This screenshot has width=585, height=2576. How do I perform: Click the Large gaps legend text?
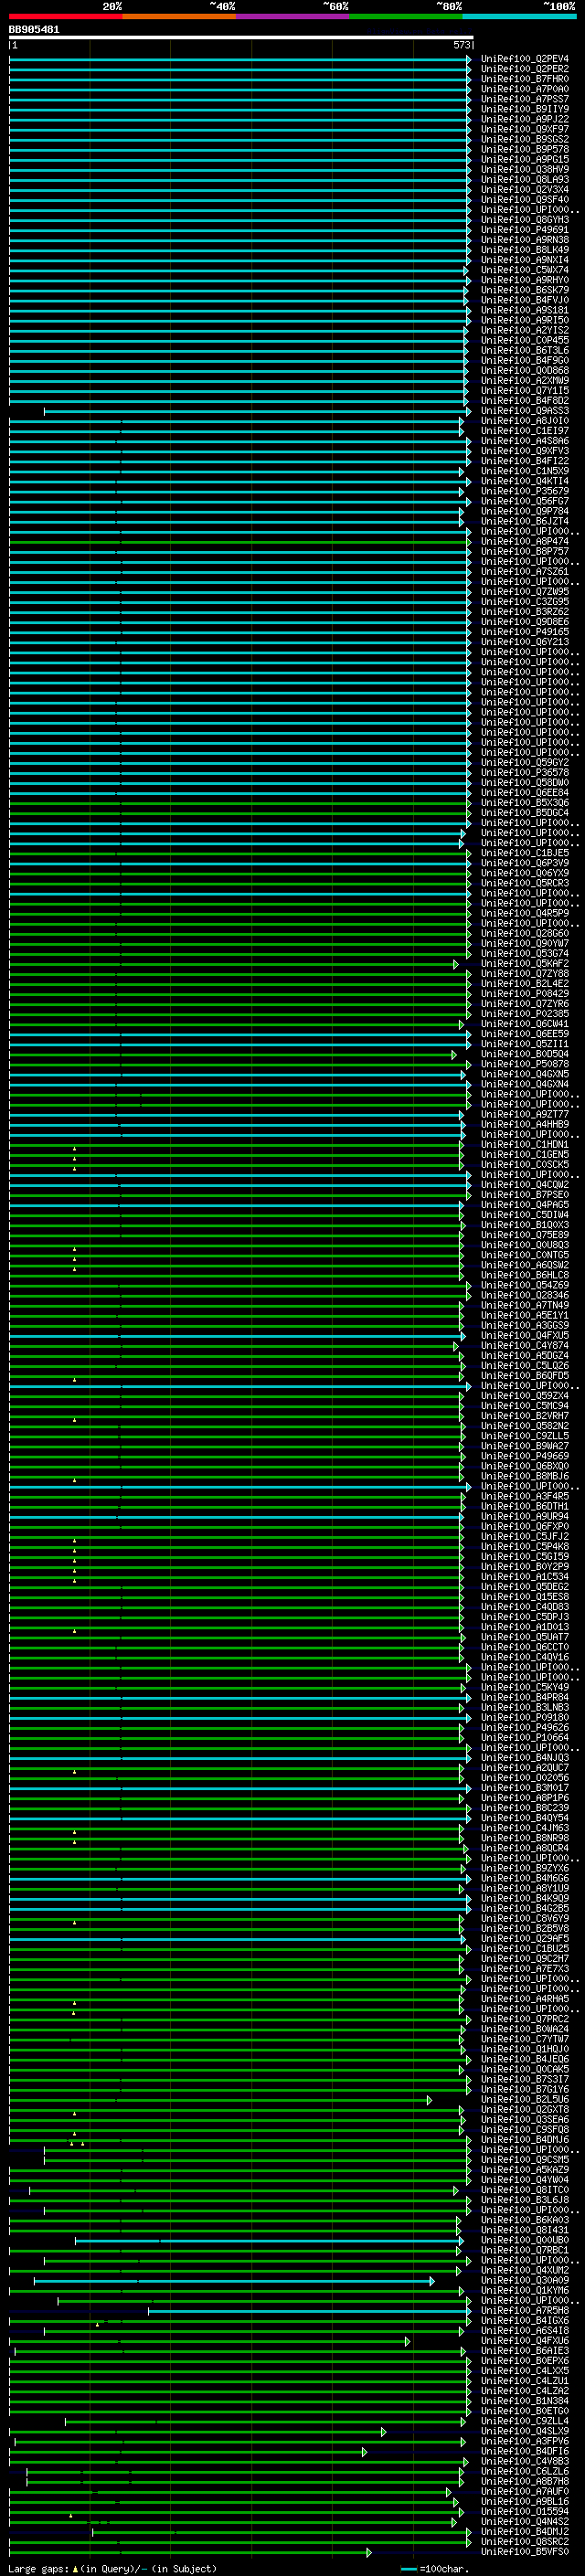[112, 2569]
